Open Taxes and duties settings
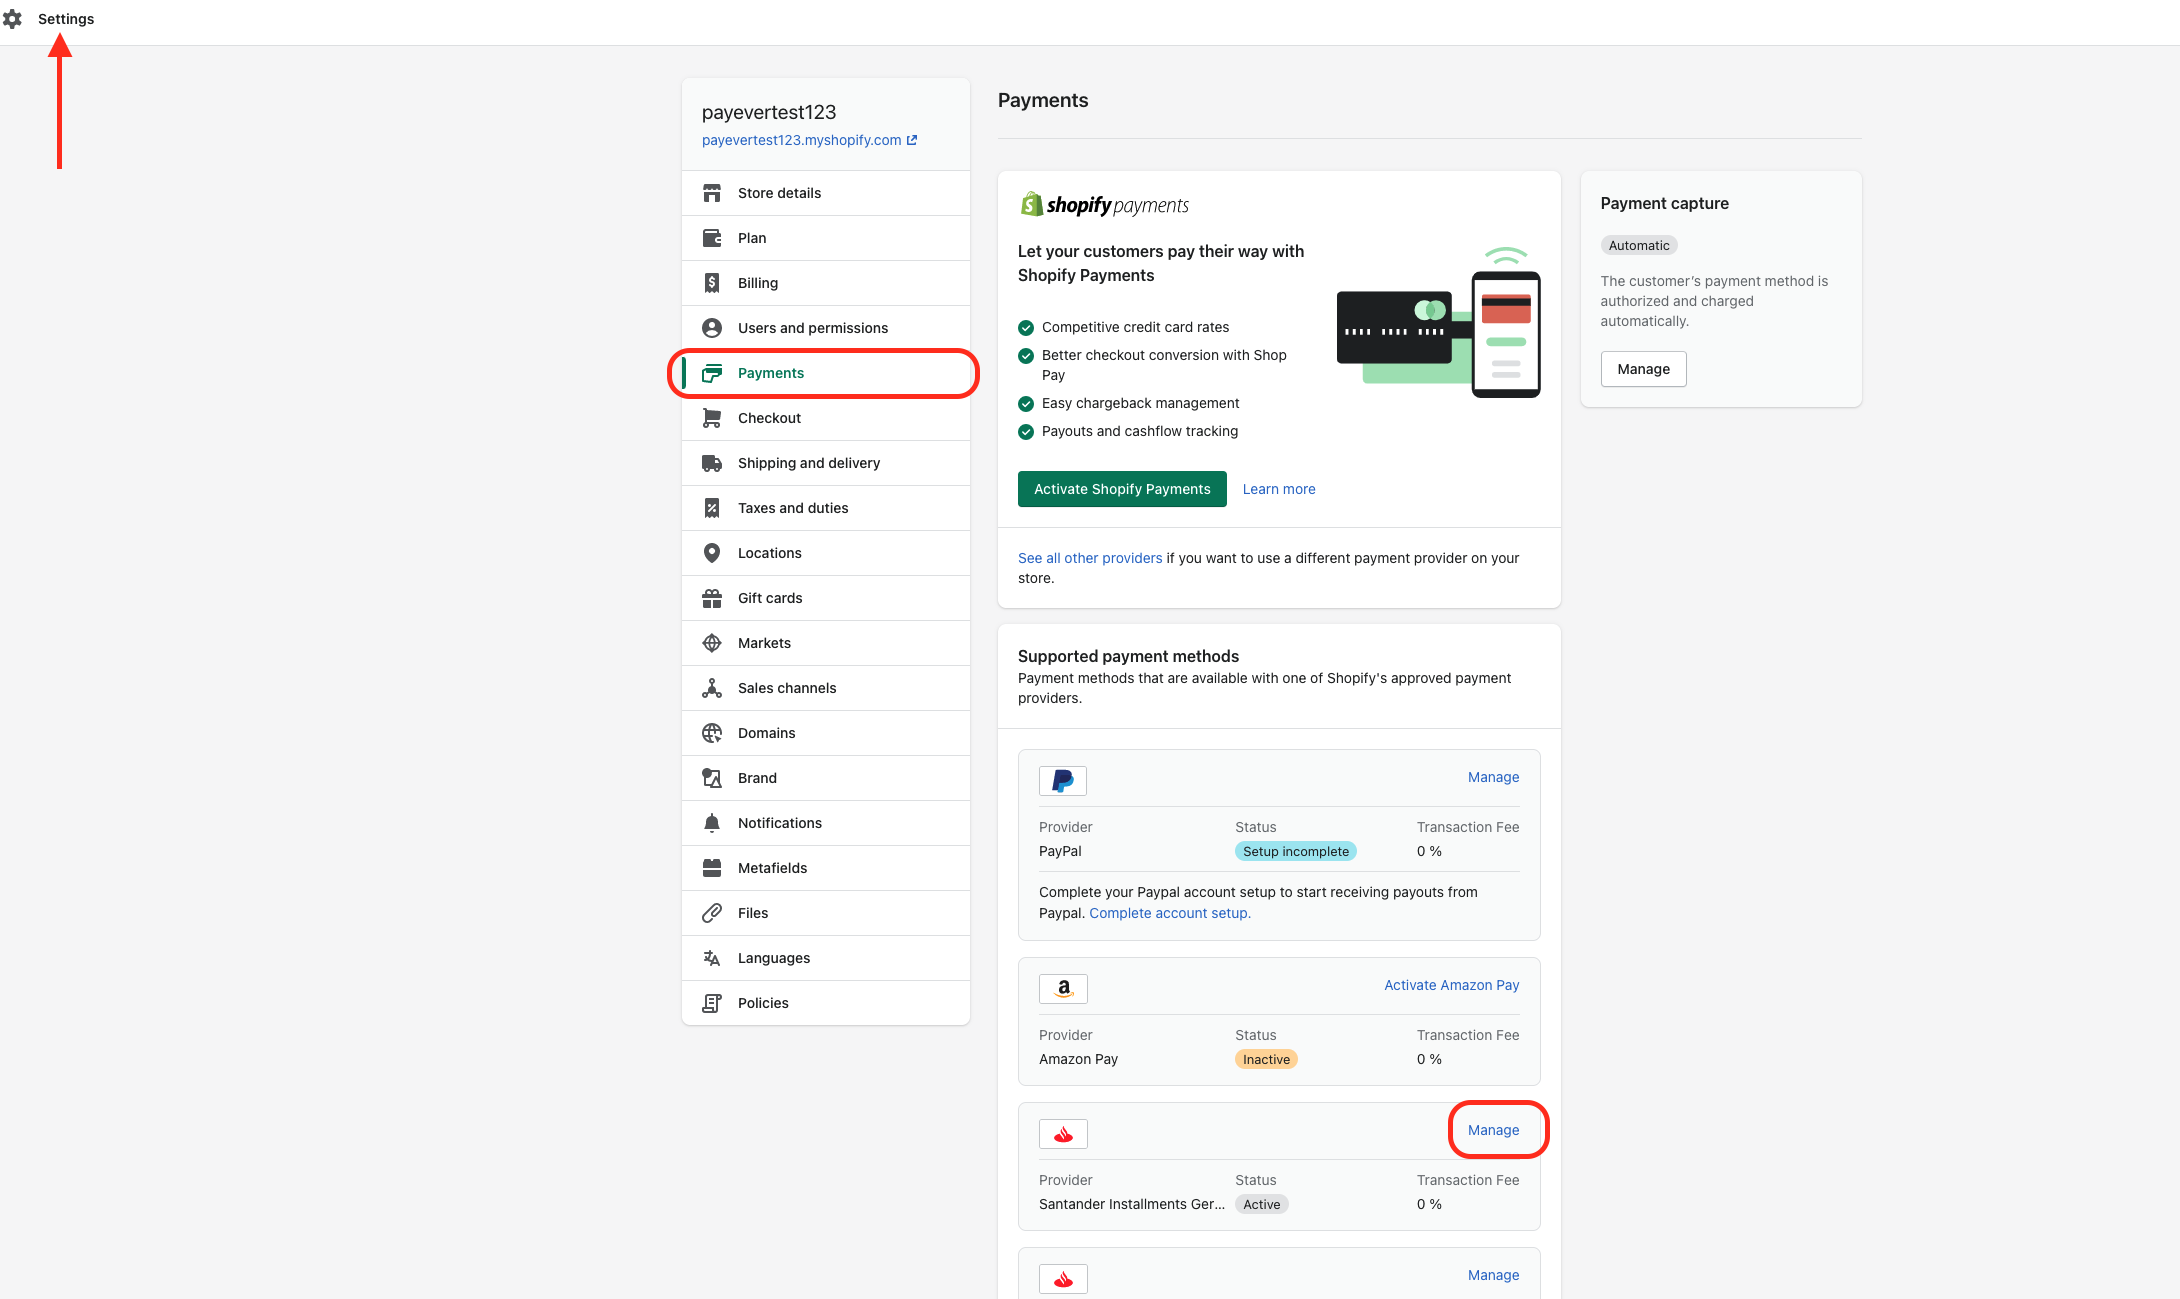This screenshot has height=1299, width=2180. (826, 508)
